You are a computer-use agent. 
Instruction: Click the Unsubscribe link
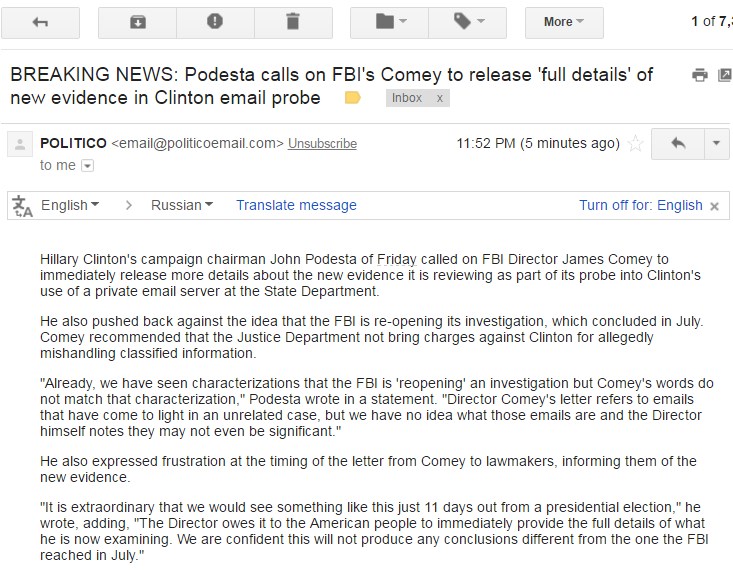pos(322,144)
